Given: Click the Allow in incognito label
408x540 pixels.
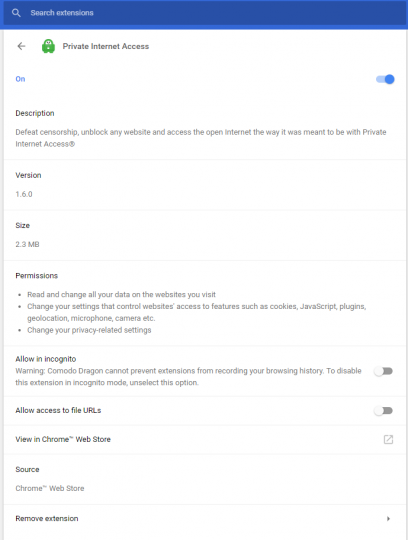Looking at the screenshot, I should coord(46,359).
